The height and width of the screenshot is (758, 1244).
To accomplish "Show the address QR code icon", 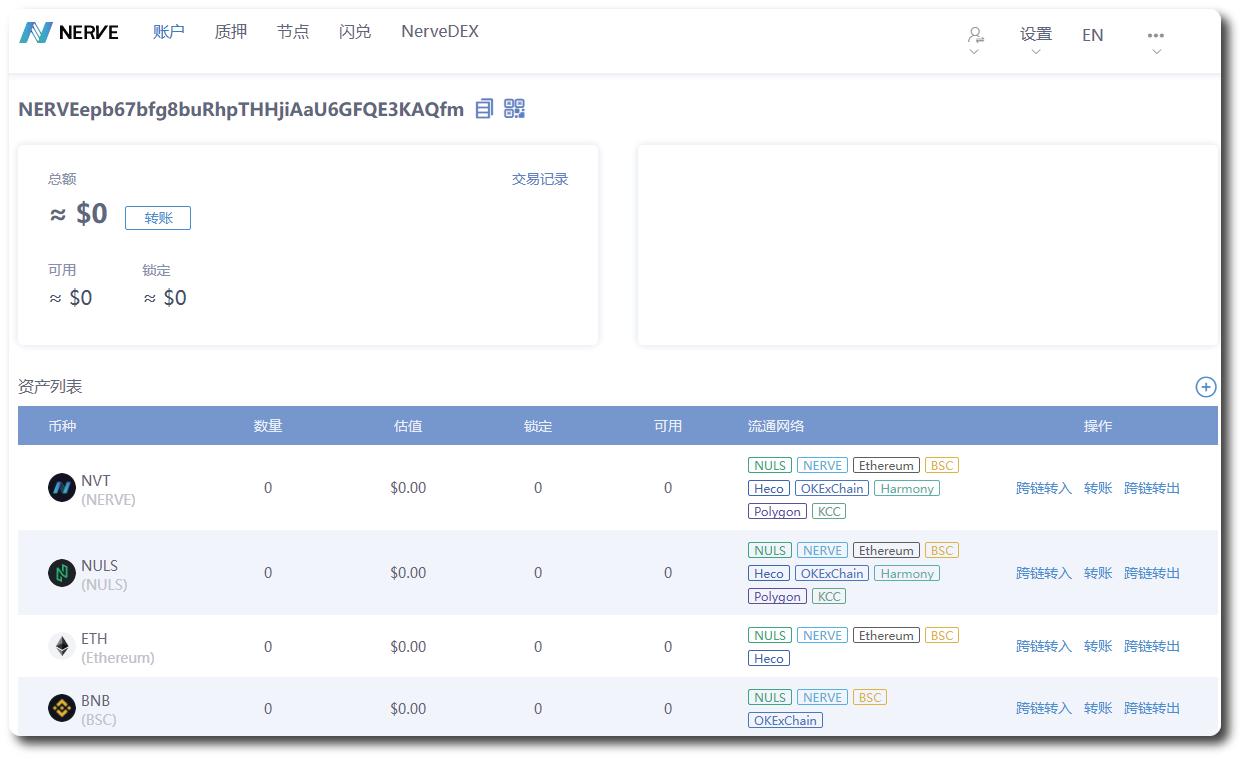I will coord(514,109).
